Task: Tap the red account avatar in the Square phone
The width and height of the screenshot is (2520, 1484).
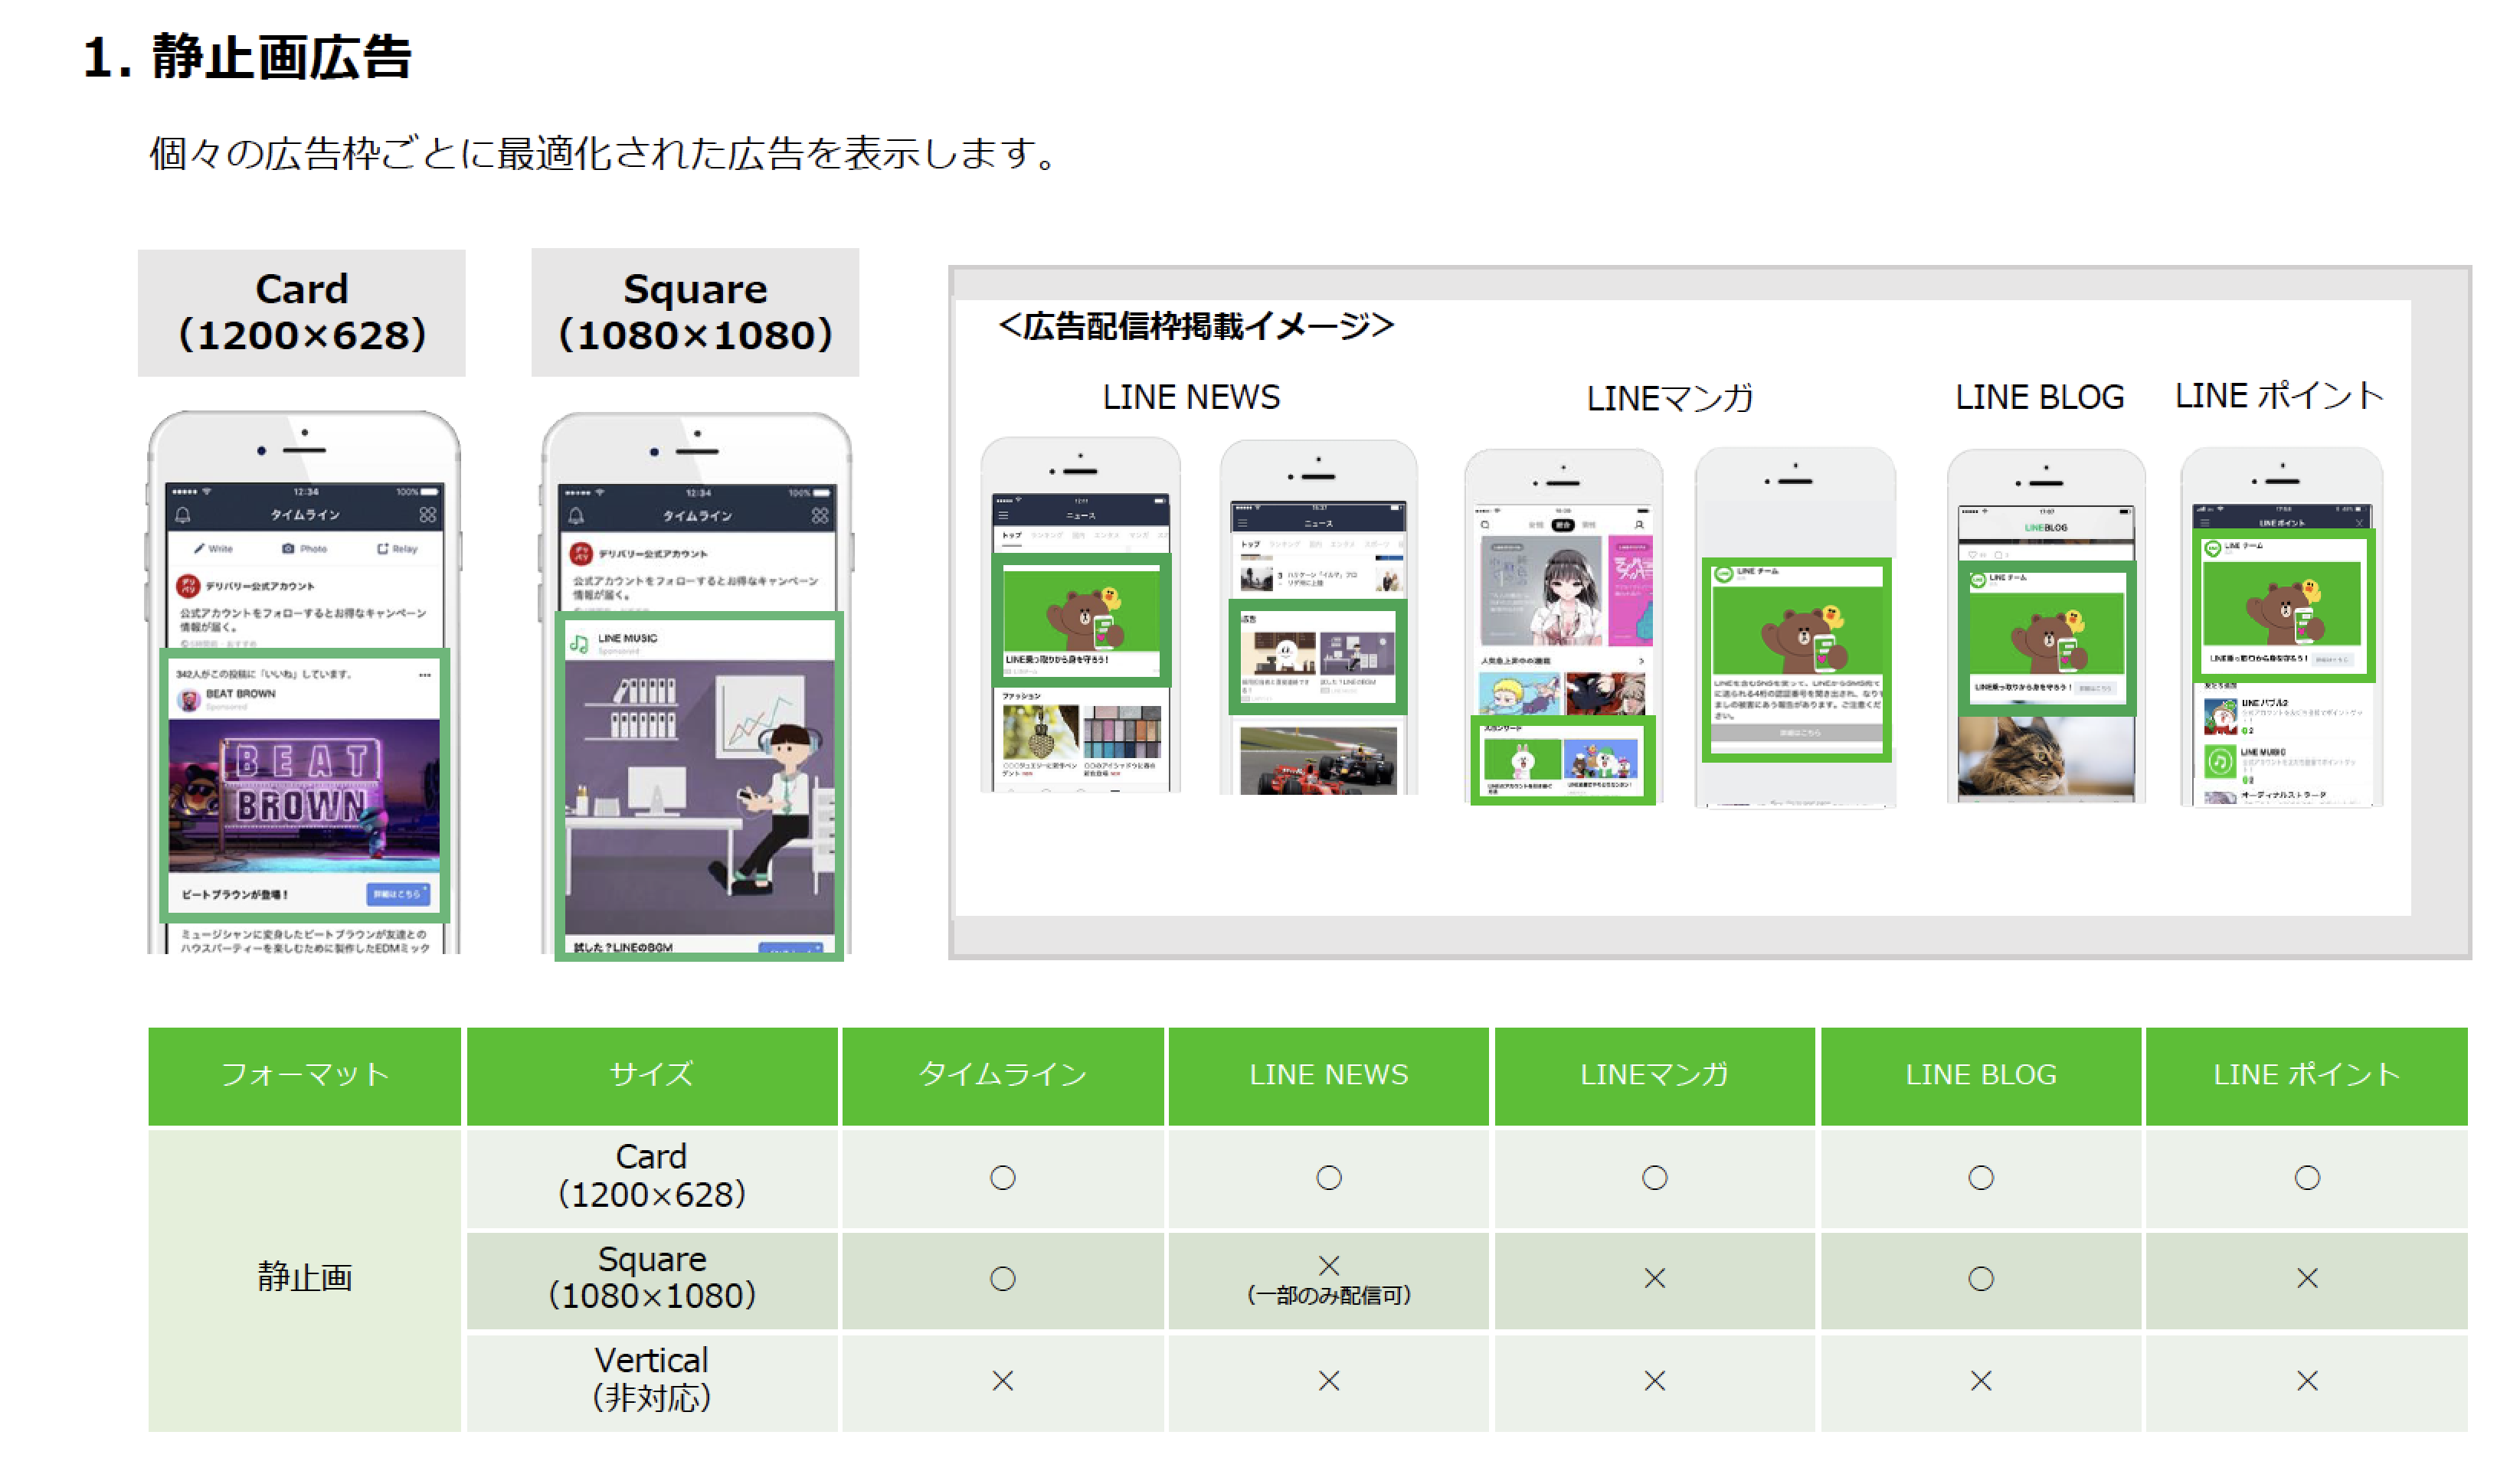Action: [581, 554]
